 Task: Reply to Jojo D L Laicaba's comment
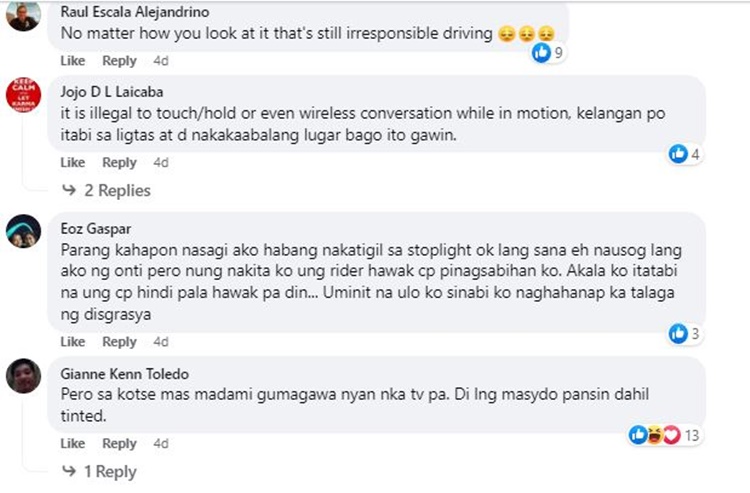point(120,163)
